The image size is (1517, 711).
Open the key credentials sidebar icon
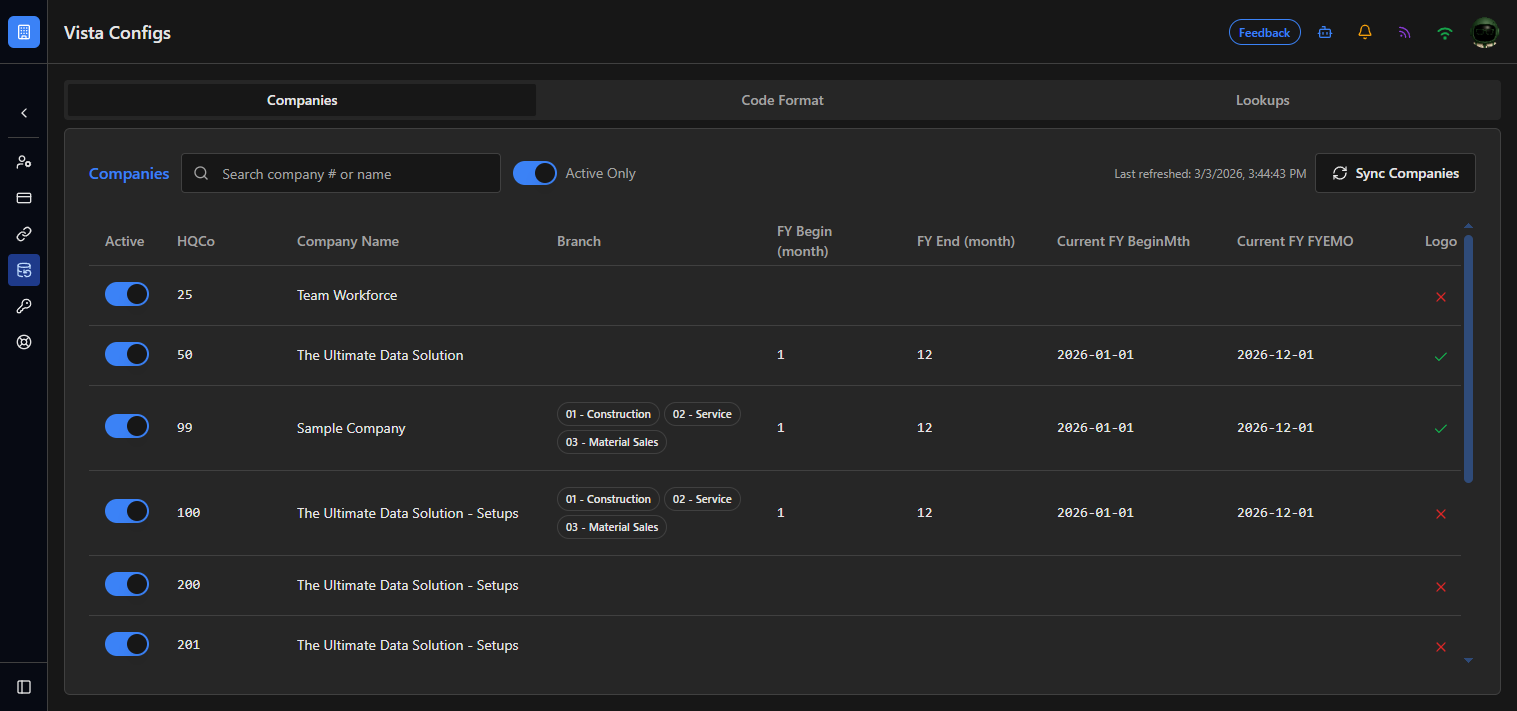(24, 306)
